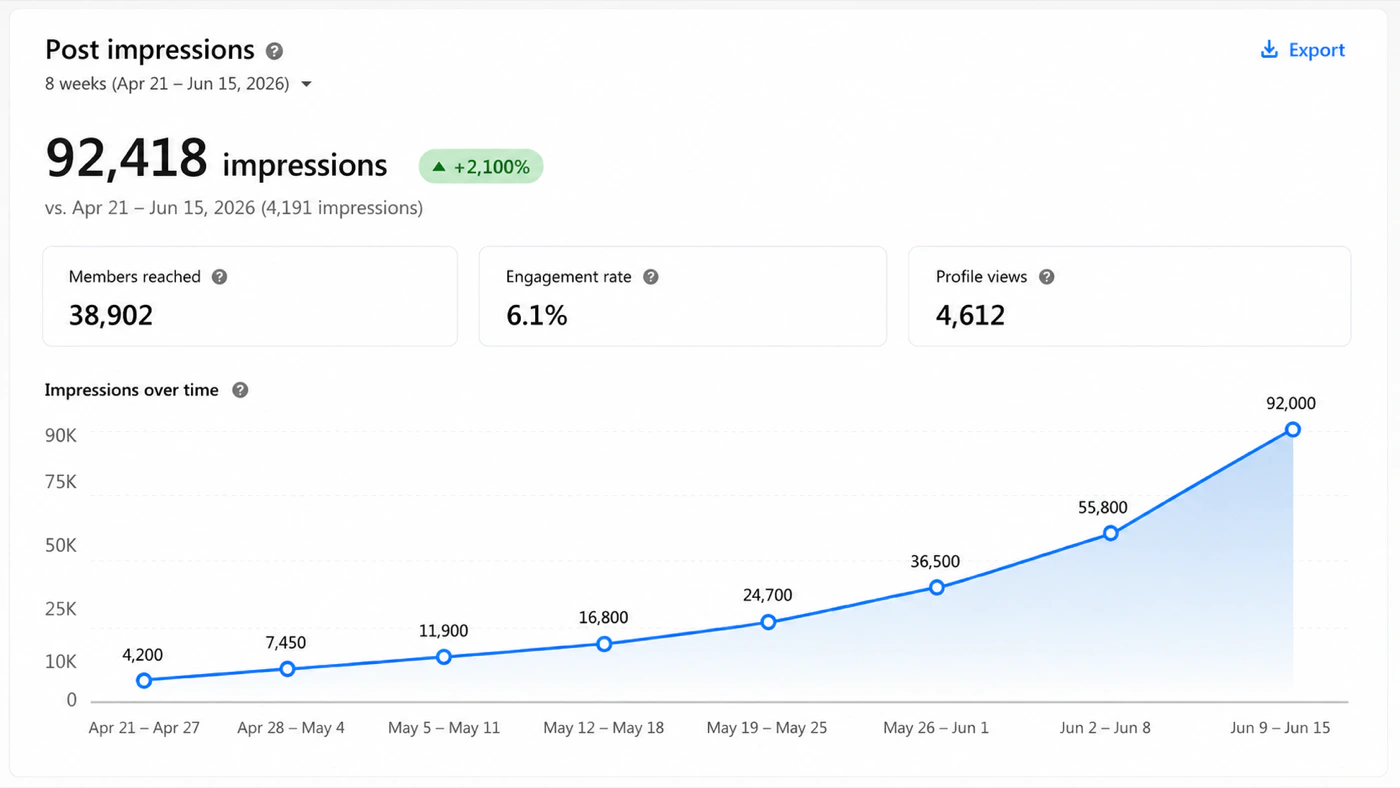The width and height of the screenshot is (1400, 788).
Task: Click the May 26 – Jun 1 axis label
Action: tap(936, 728)
